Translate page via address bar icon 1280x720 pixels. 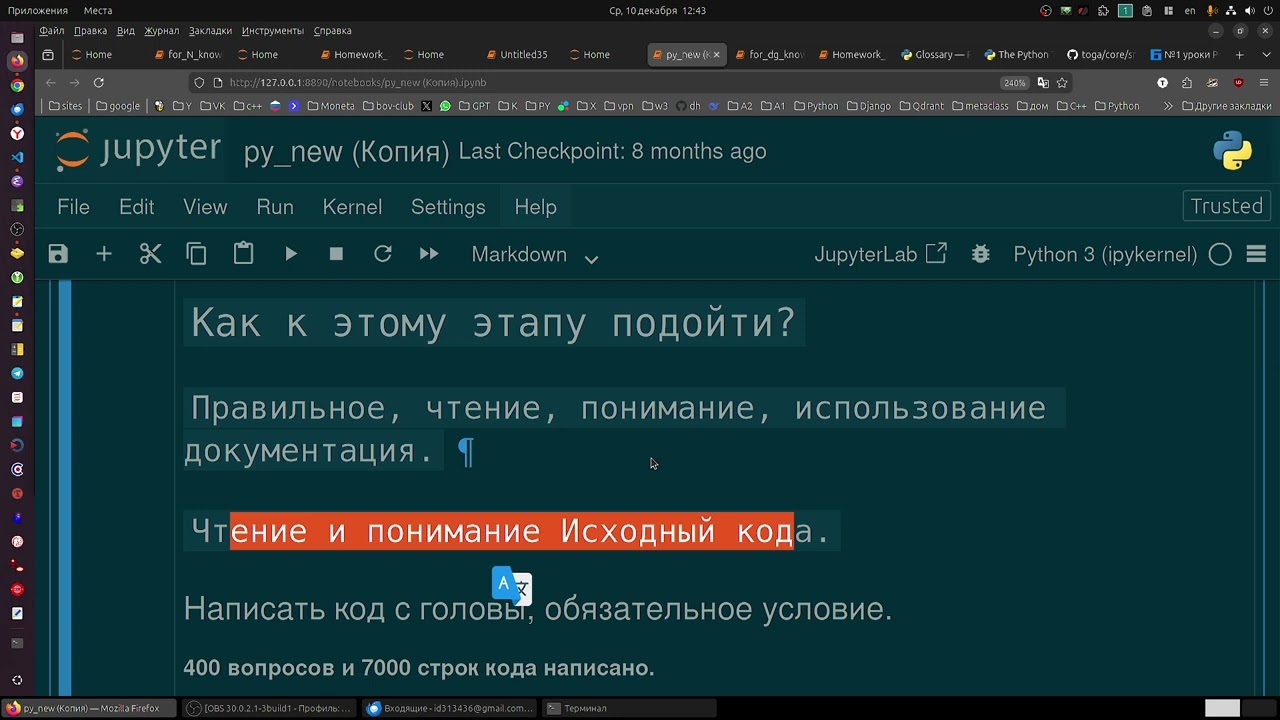pos(1043,82)
